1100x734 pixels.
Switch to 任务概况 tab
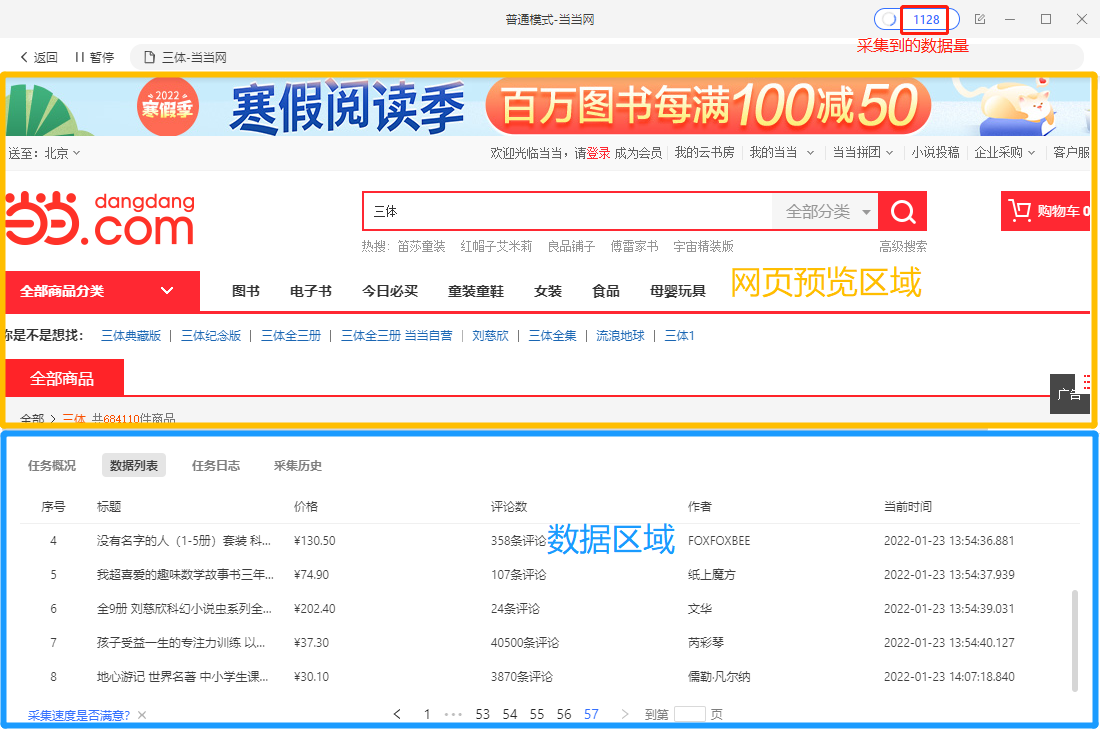pos(52,465)
